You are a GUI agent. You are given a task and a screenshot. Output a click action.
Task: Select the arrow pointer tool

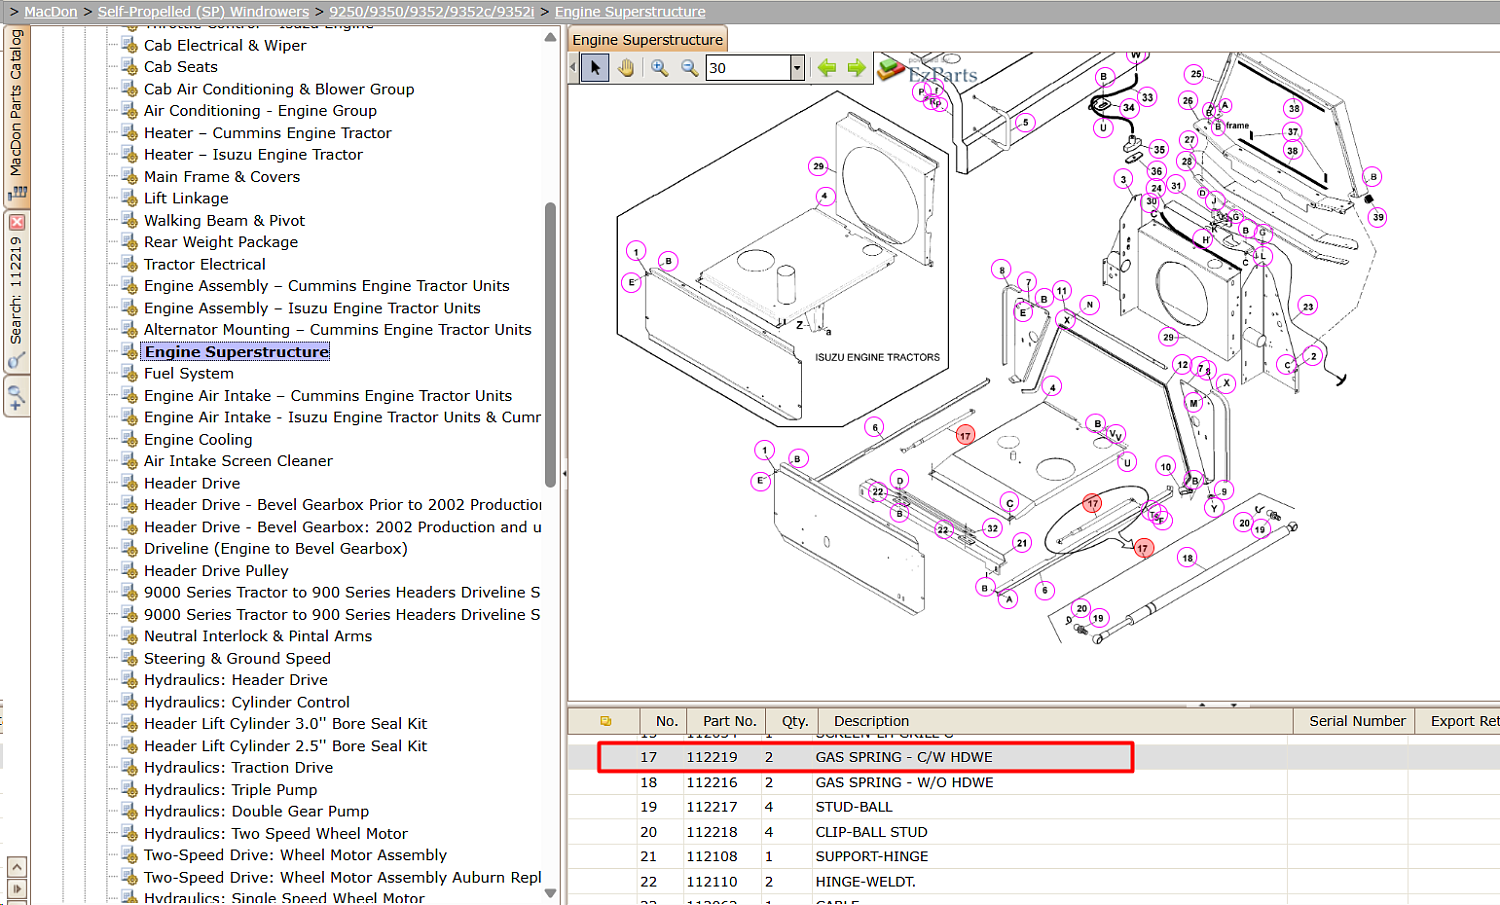pos(595,68)
